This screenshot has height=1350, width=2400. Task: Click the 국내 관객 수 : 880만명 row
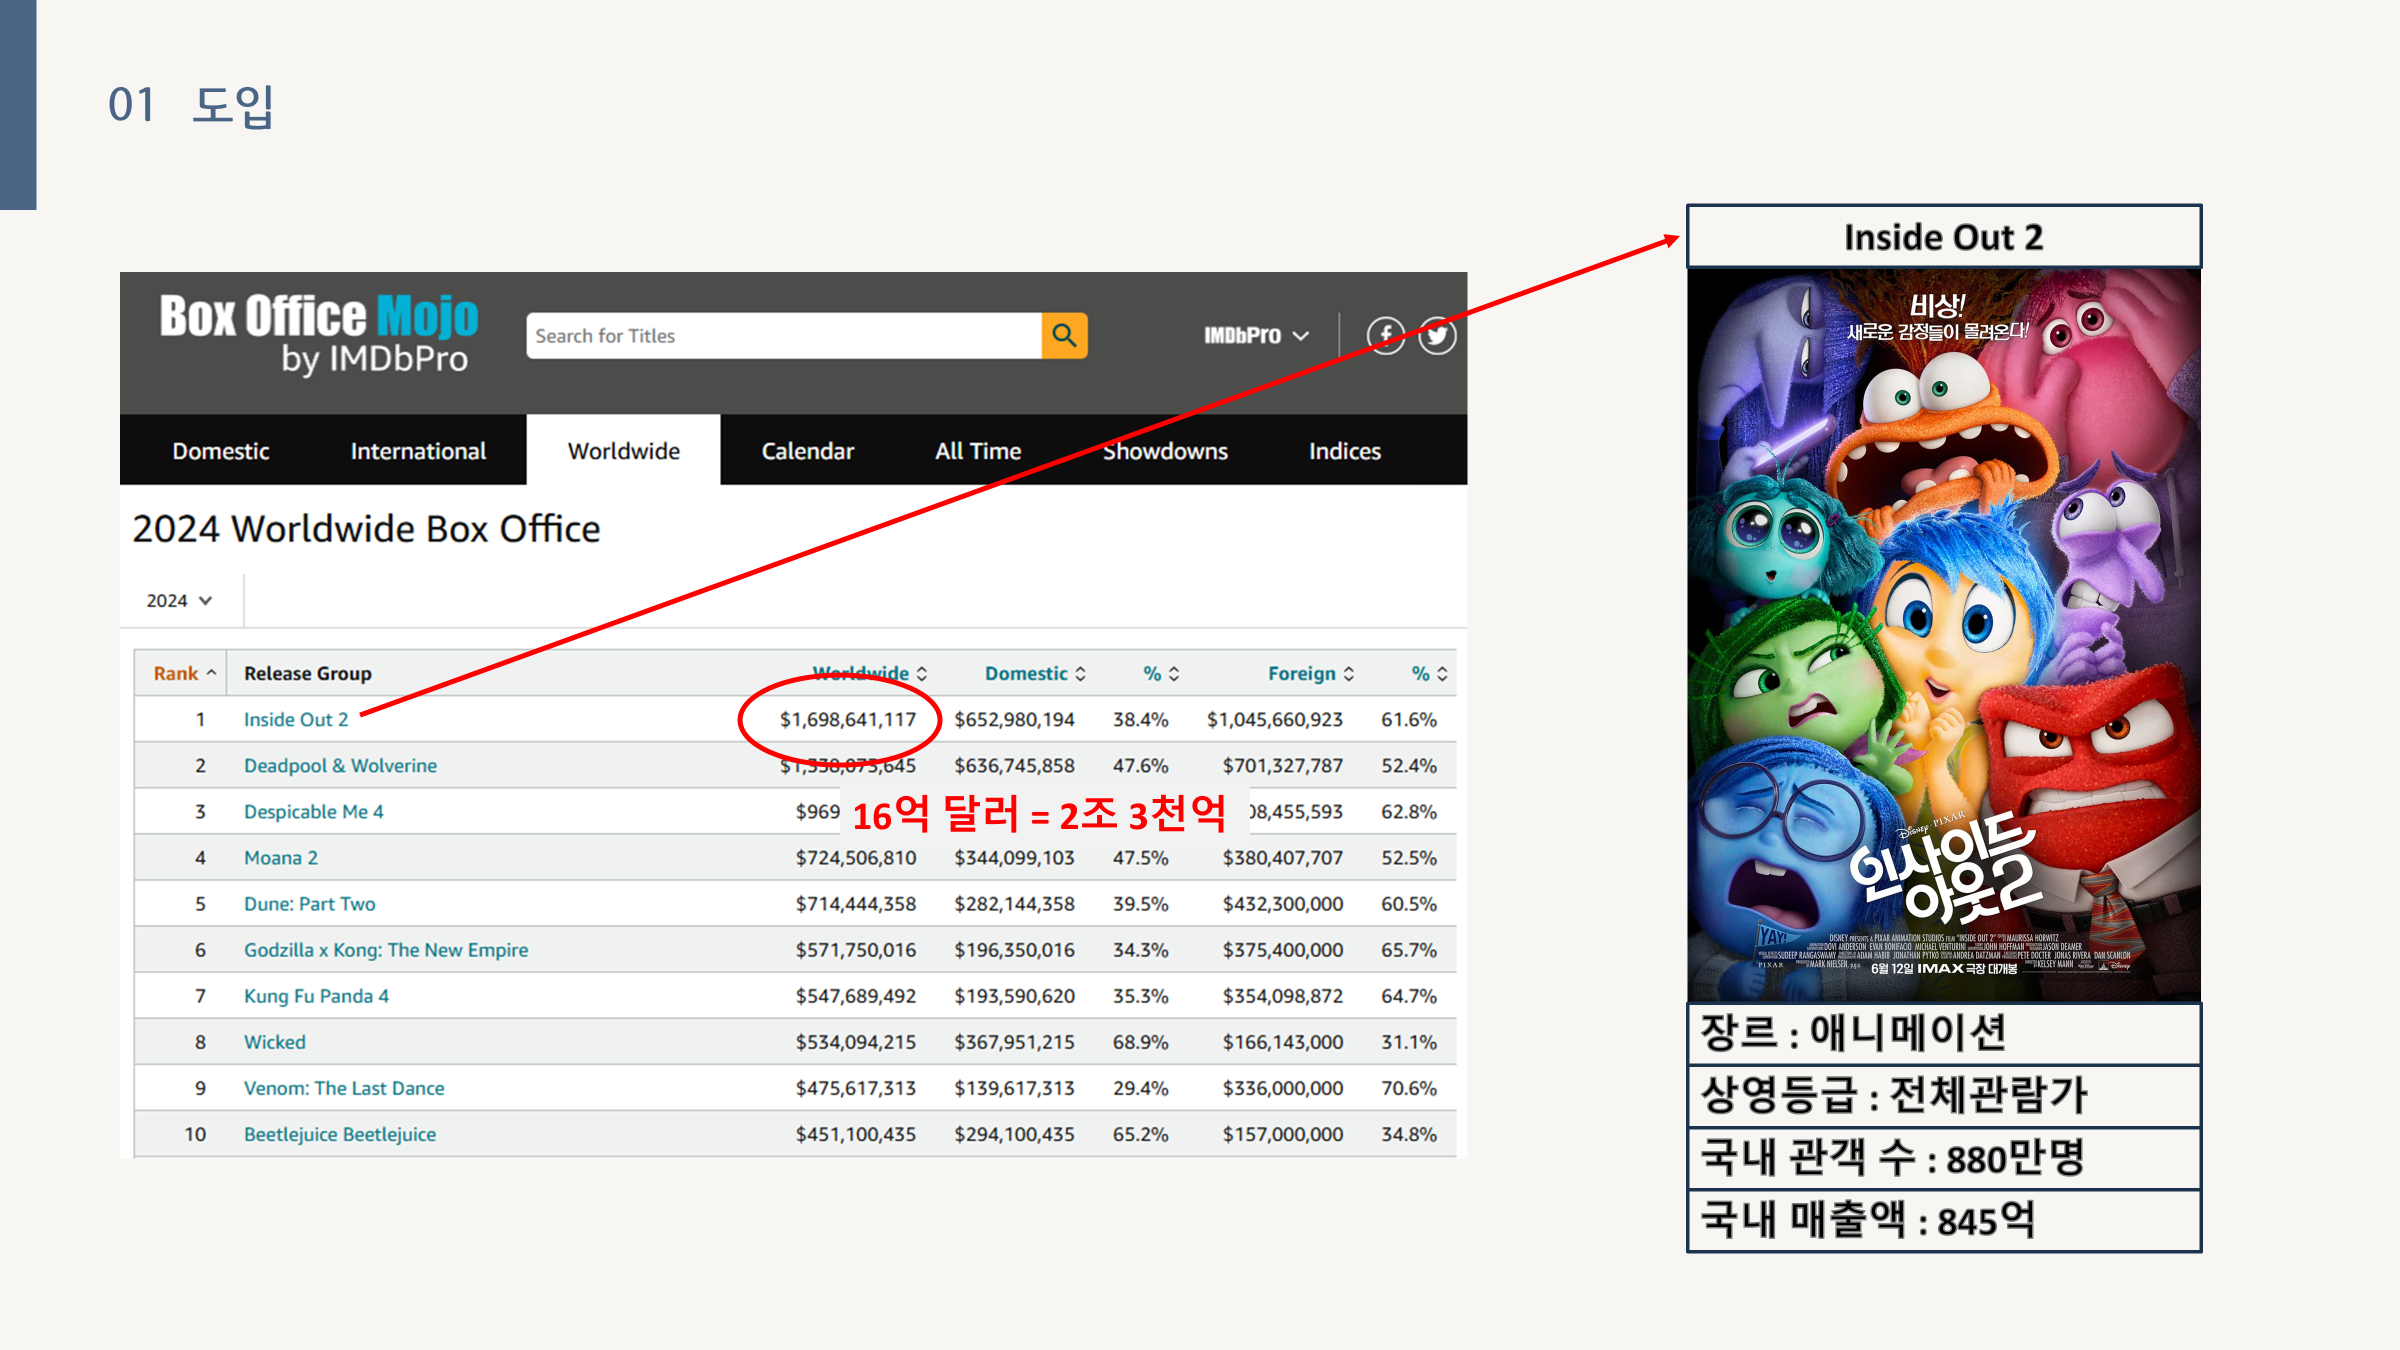click(x=1944, y=1157)
